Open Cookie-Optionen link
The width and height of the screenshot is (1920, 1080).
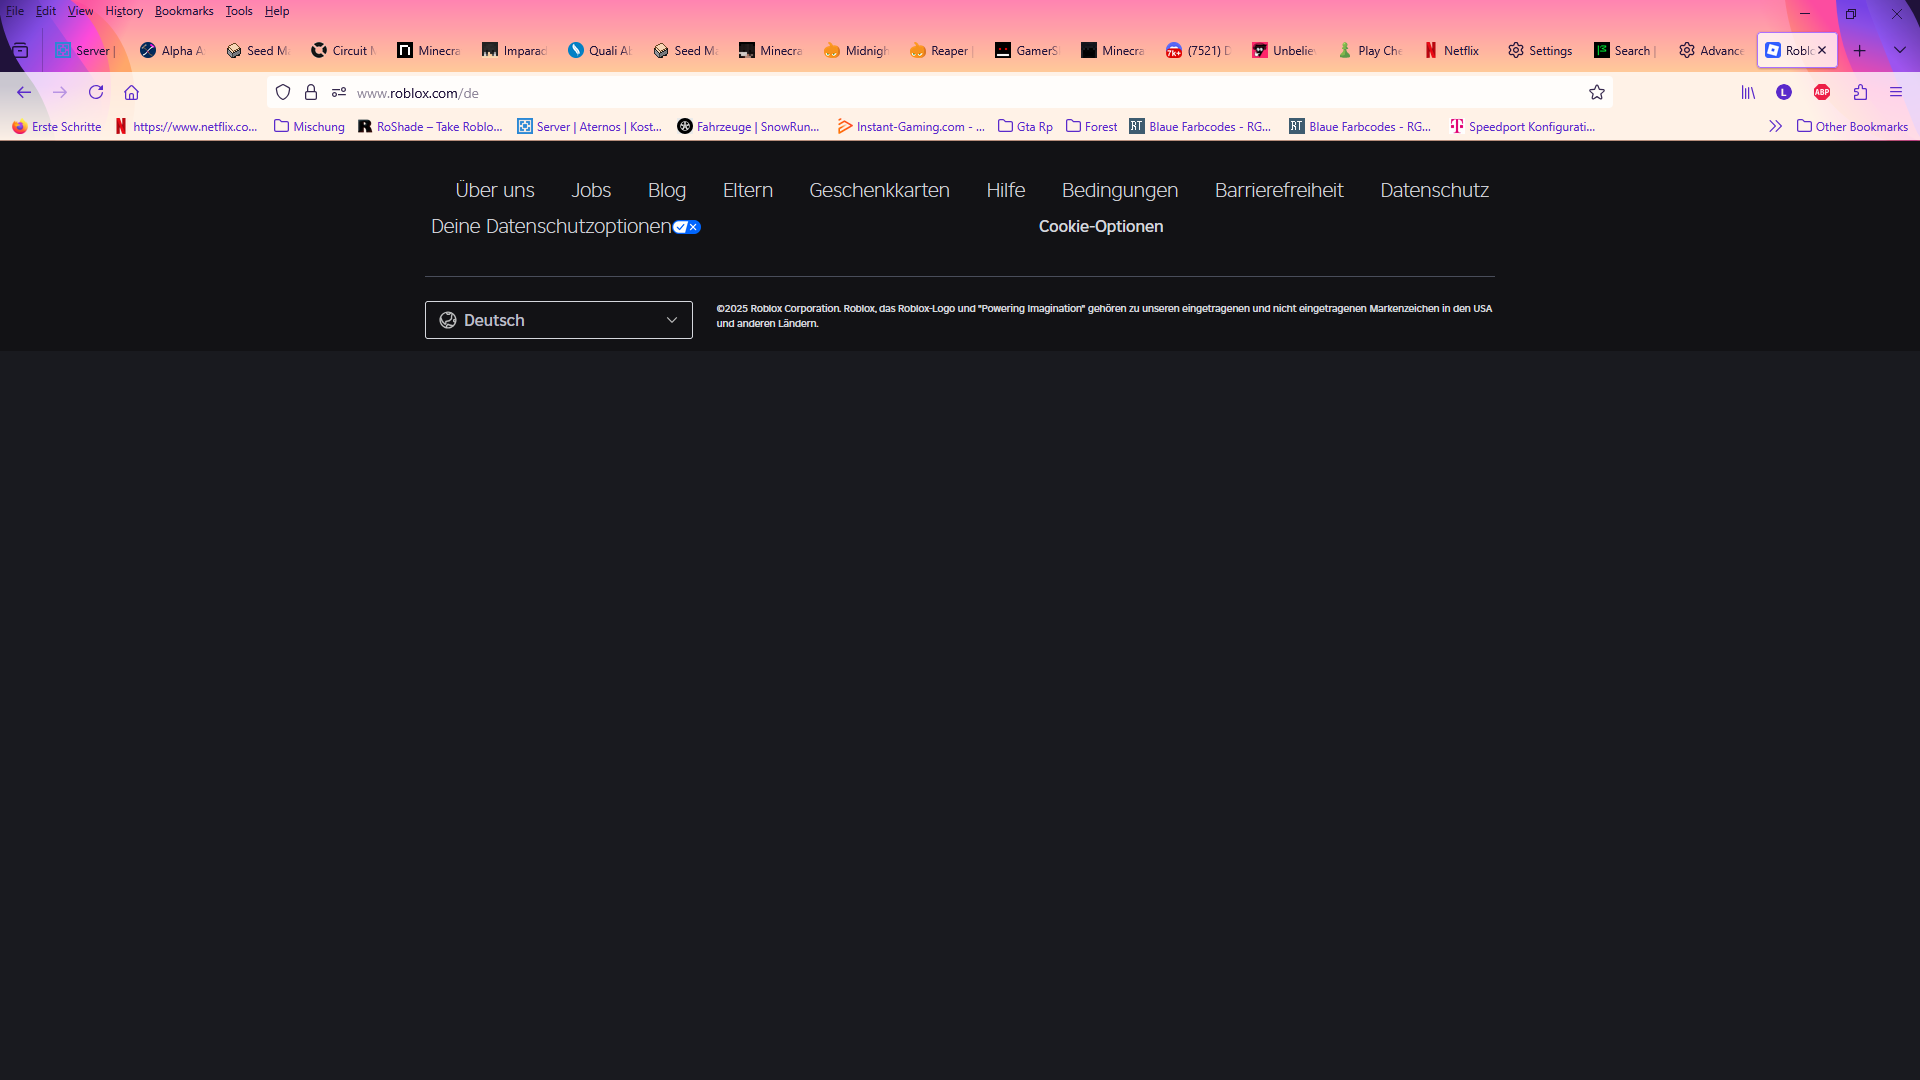pos(1101,226)
